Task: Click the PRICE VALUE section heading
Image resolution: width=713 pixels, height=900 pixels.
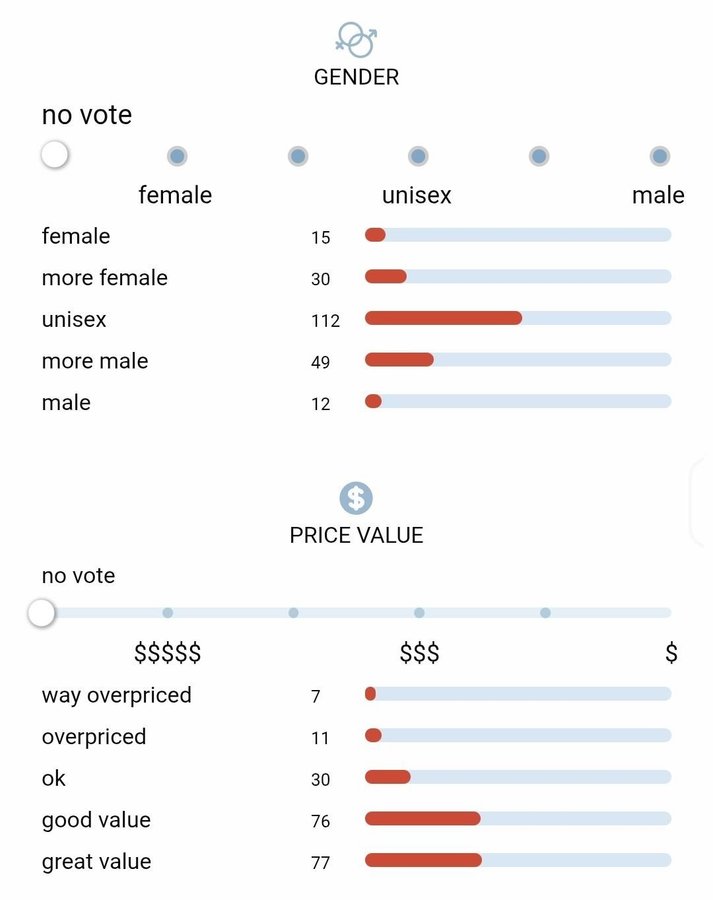Action: point(356,535)
